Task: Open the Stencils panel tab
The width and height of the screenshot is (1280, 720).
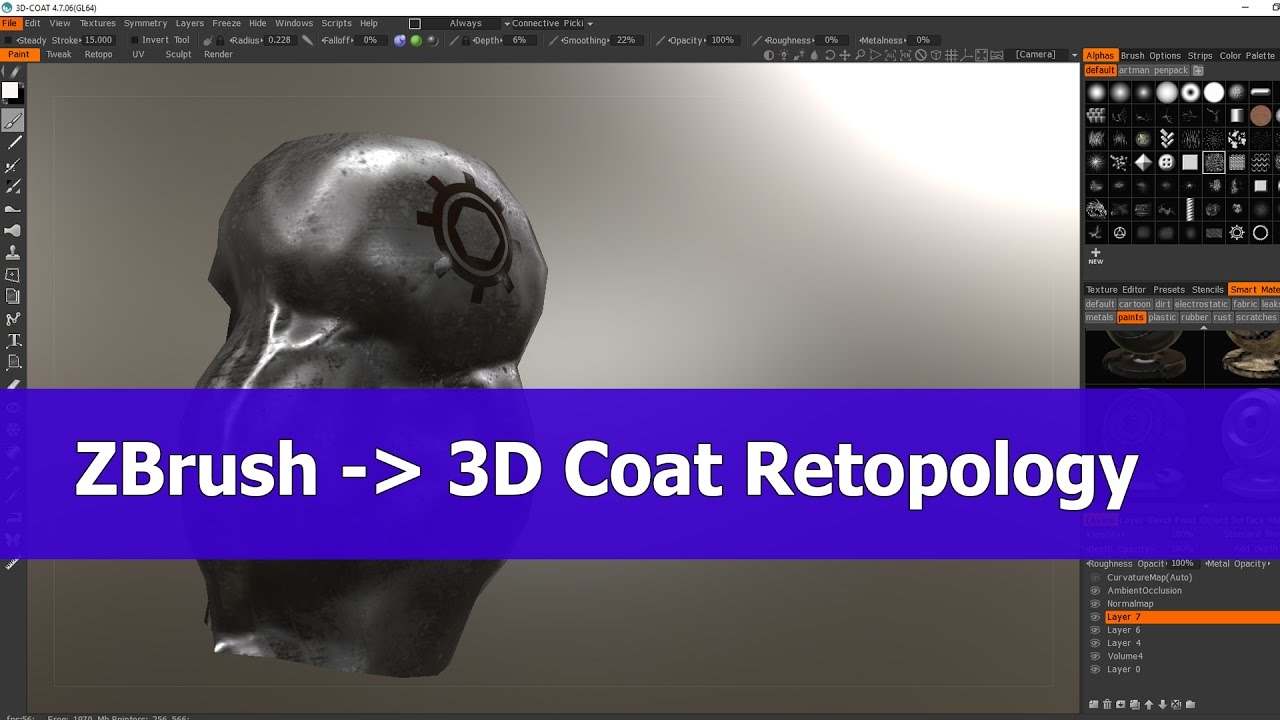Action: coord(1208,290)
